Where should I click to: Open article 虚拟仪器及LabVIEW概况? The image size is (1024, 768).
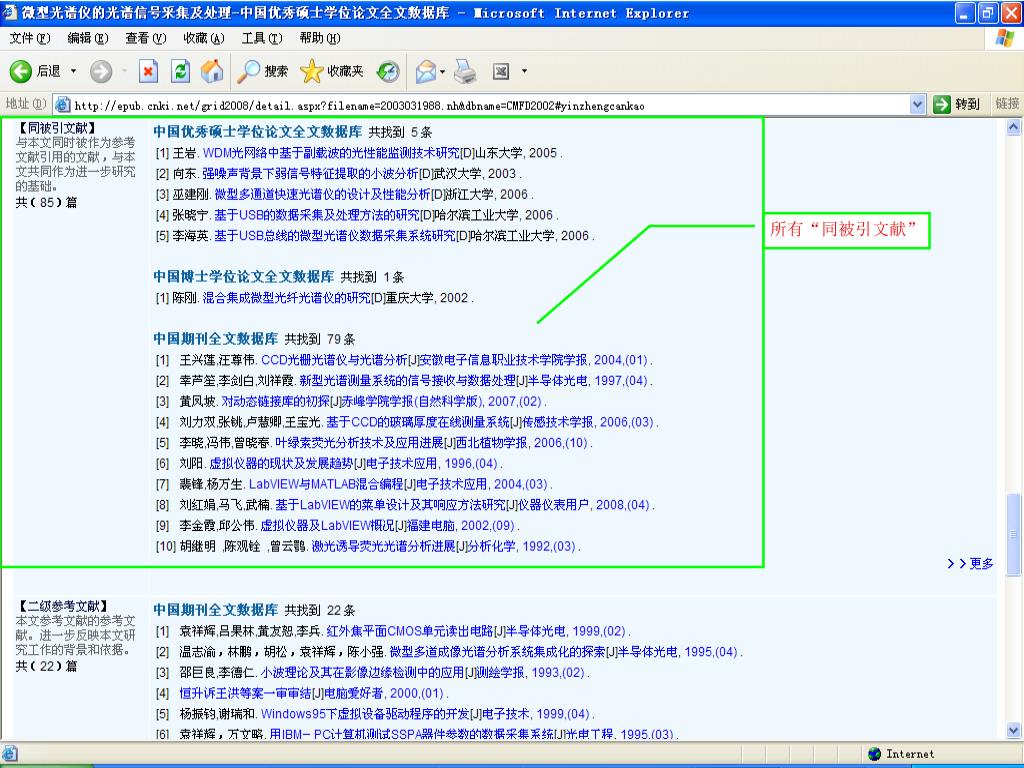[327, 526]
